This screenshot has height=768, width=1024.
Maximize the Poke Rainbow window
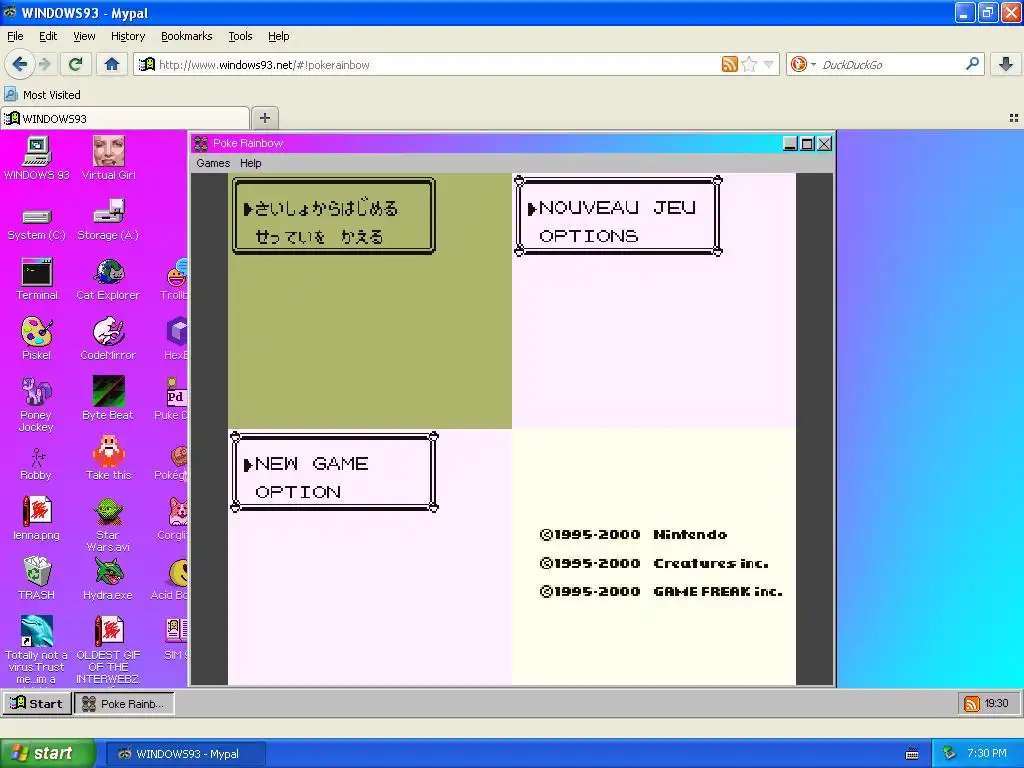(x=807, y=144)
